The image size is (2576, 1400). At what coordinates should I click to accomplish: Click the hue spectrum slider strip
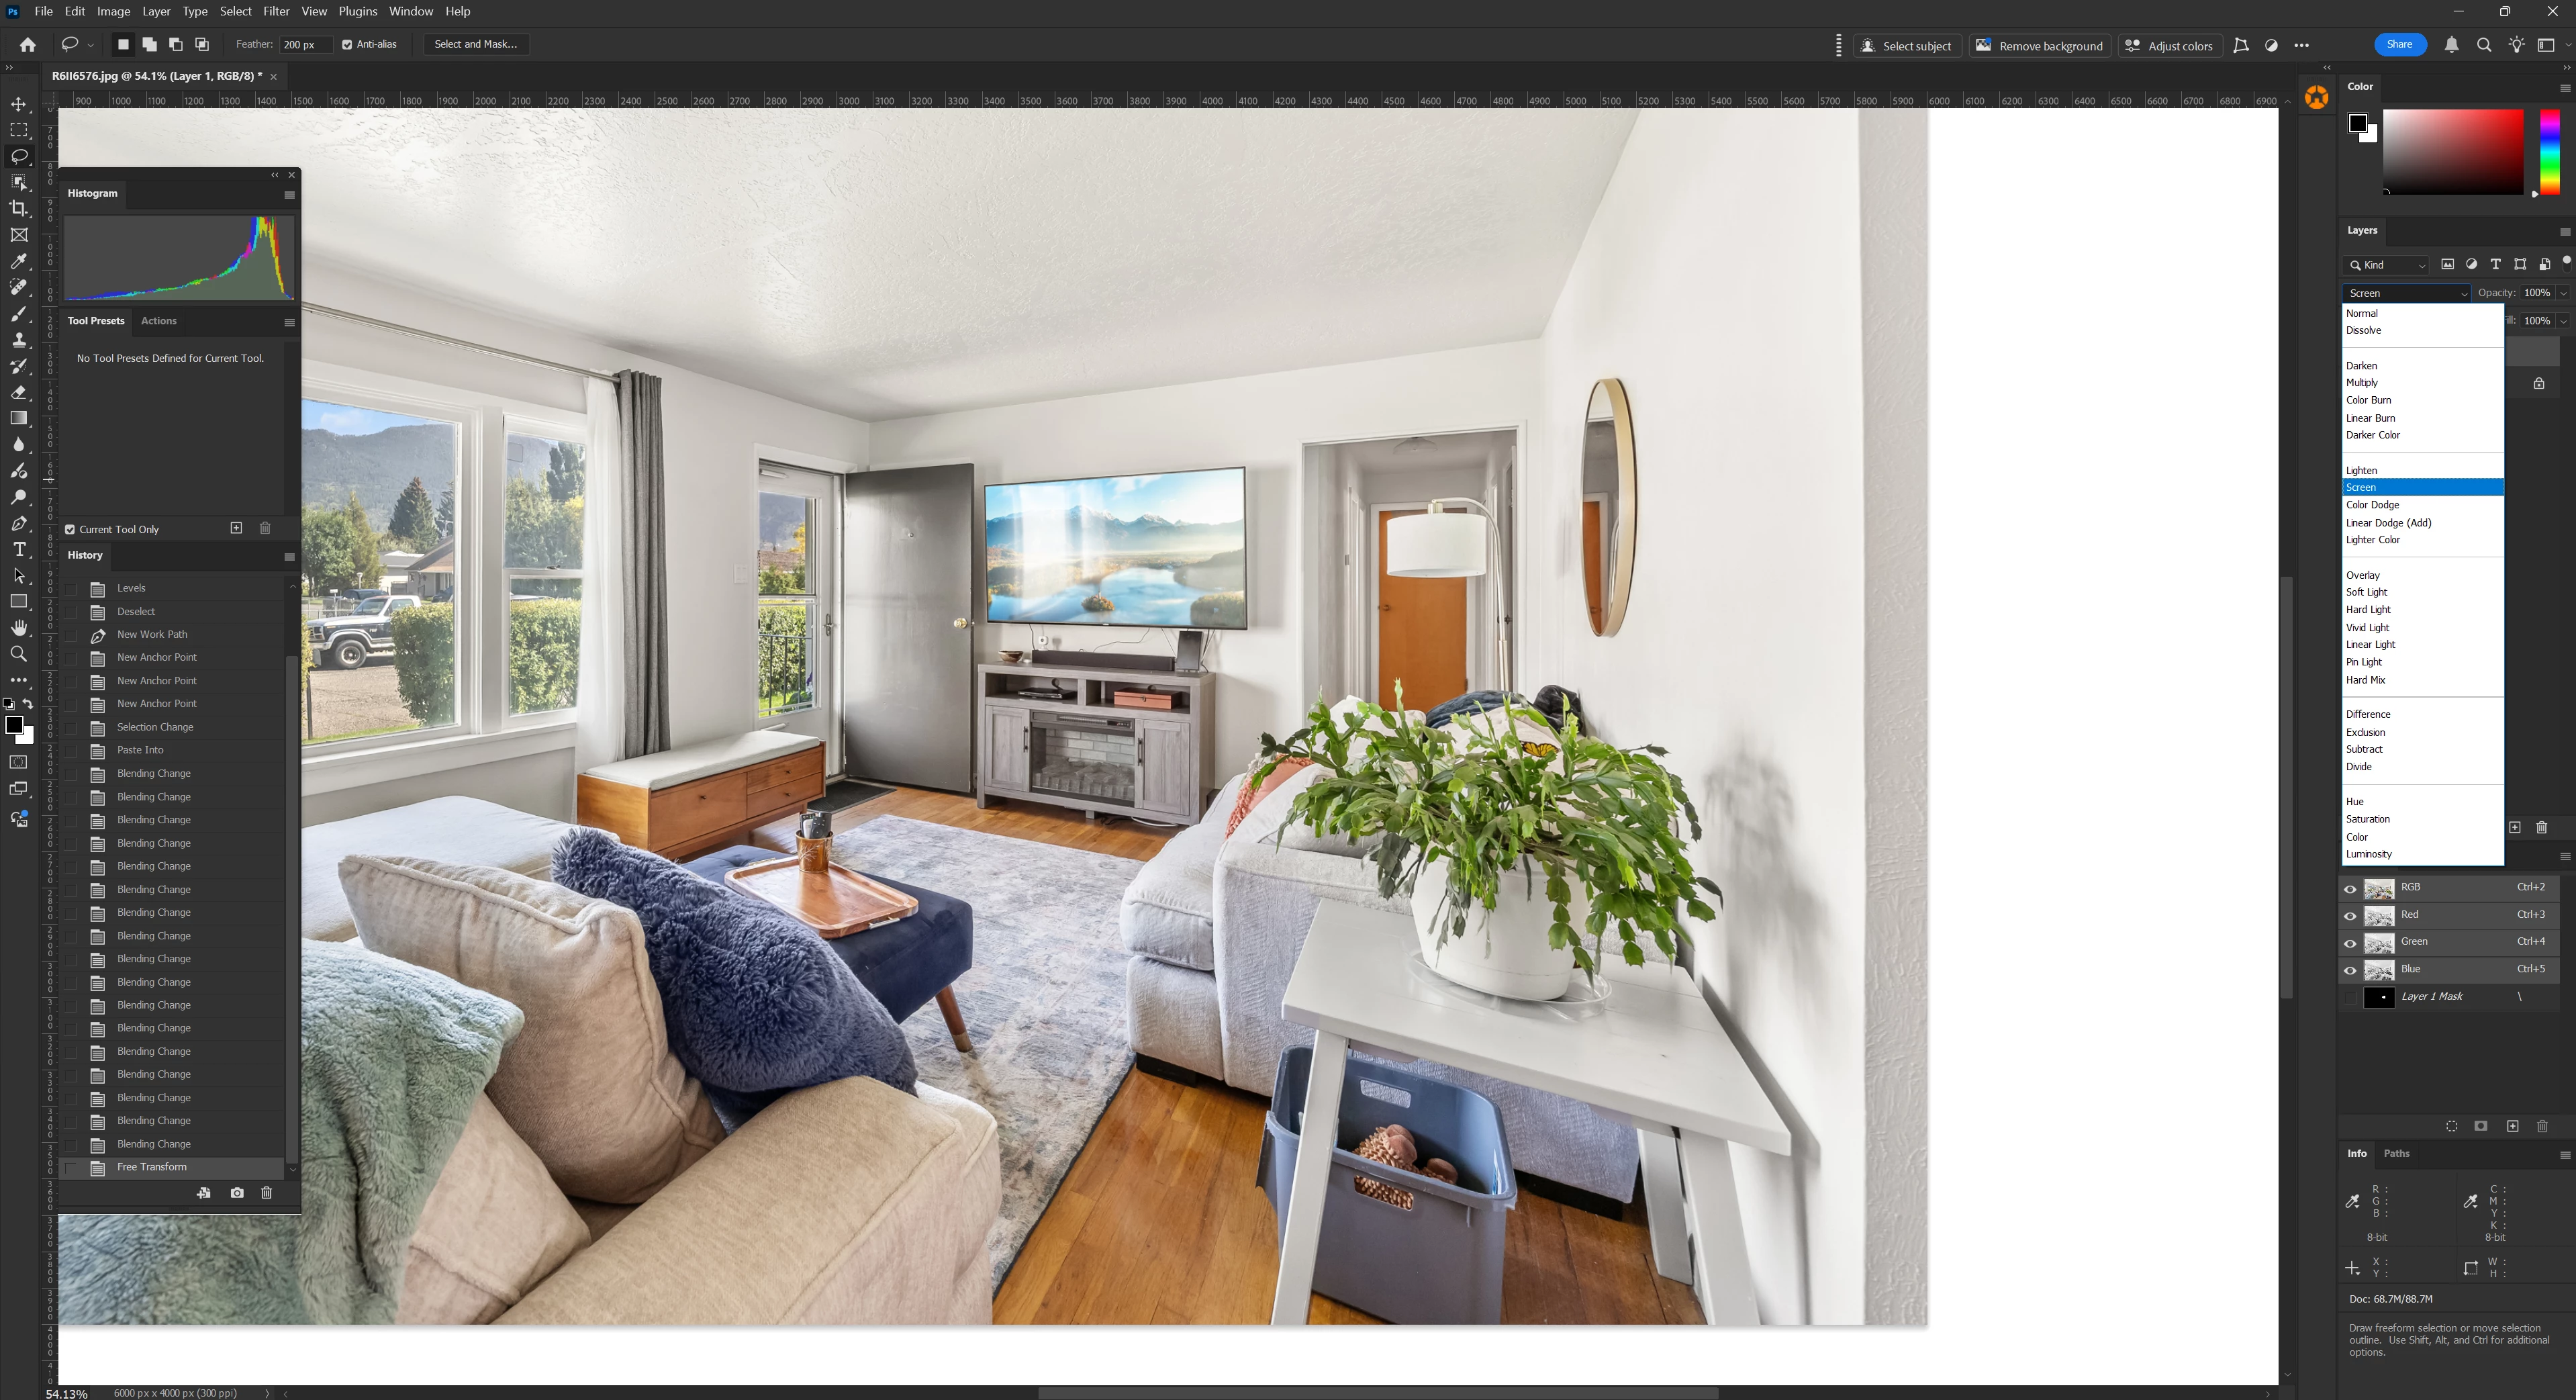coord(2549,152)
